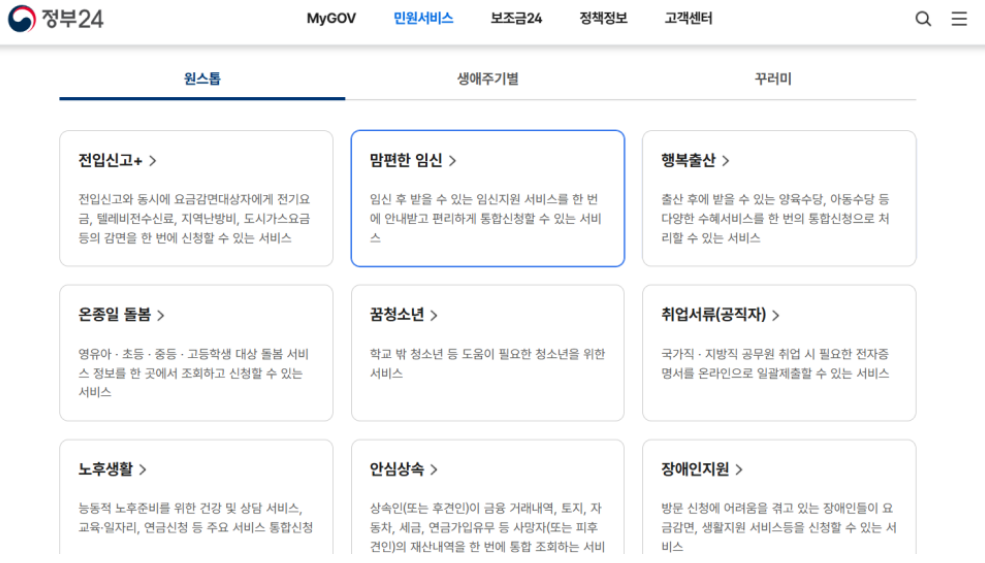Open the 취업서류(공직자) service link

point(720,315)
